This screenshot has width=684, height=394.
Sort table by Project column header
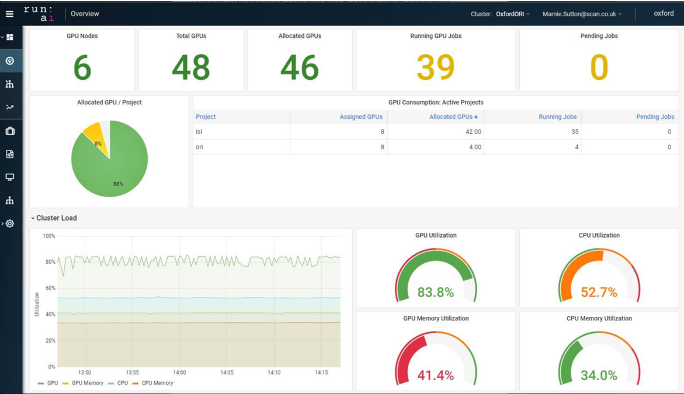pos(205,117)
